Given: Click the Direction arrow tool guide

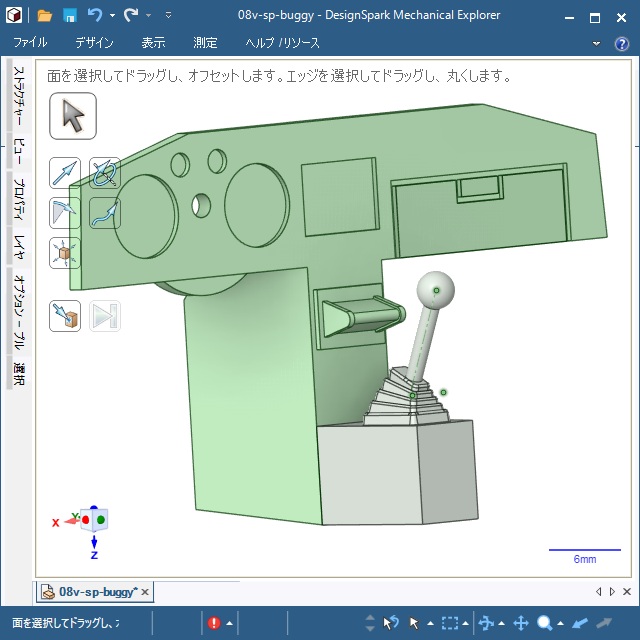Looking at the screenshot, I should click(65, 173).
